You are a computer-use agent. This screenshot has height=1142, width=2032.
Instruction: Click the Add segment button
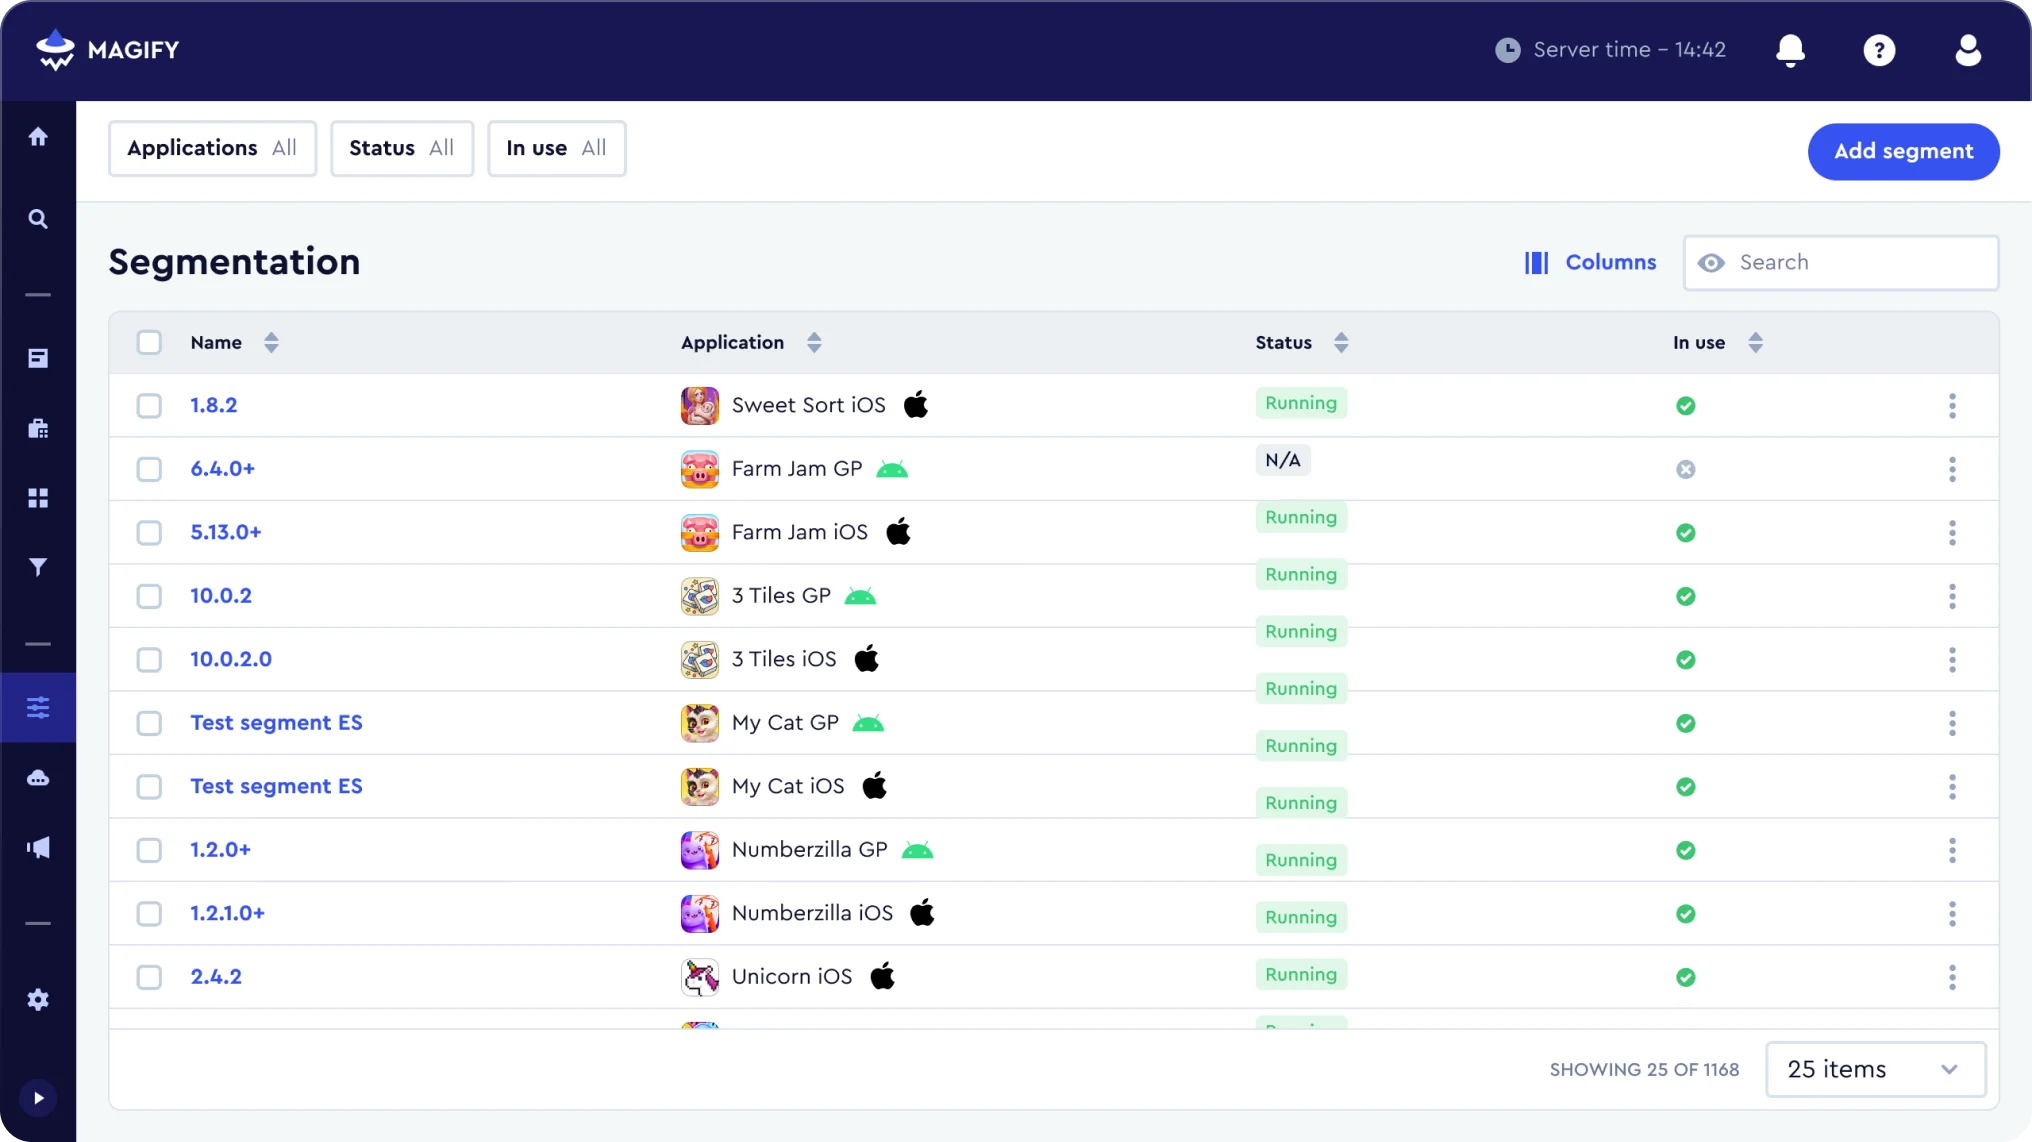(1903, 151)
